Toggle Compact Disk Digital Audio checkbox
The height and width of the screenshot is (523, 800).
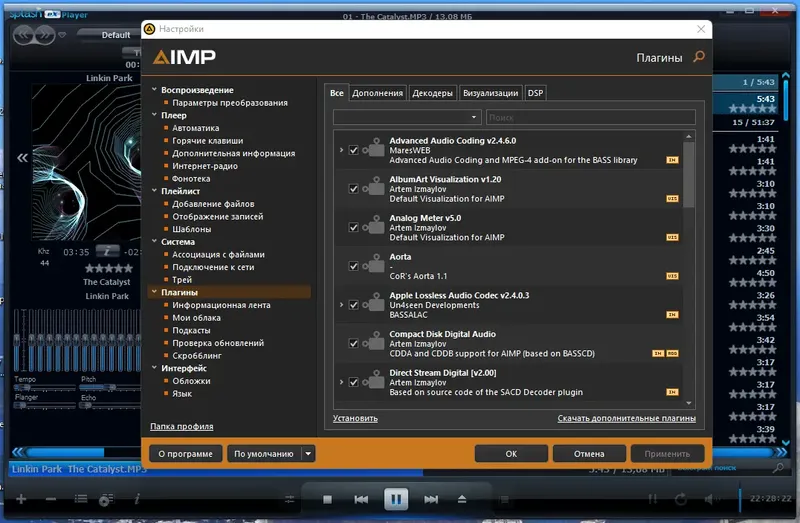click(353, 343)
